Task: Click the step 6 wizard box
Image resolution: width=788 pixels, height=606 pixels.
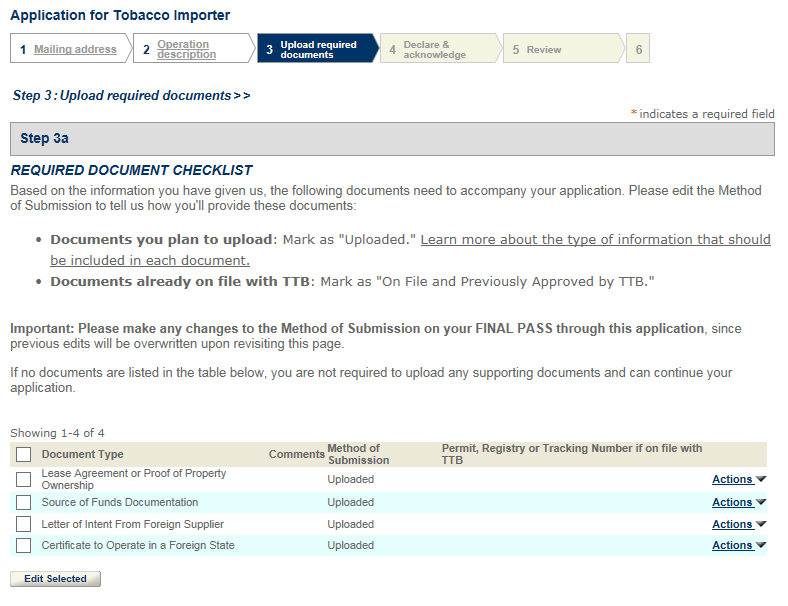Action: [x=638, y=49]
